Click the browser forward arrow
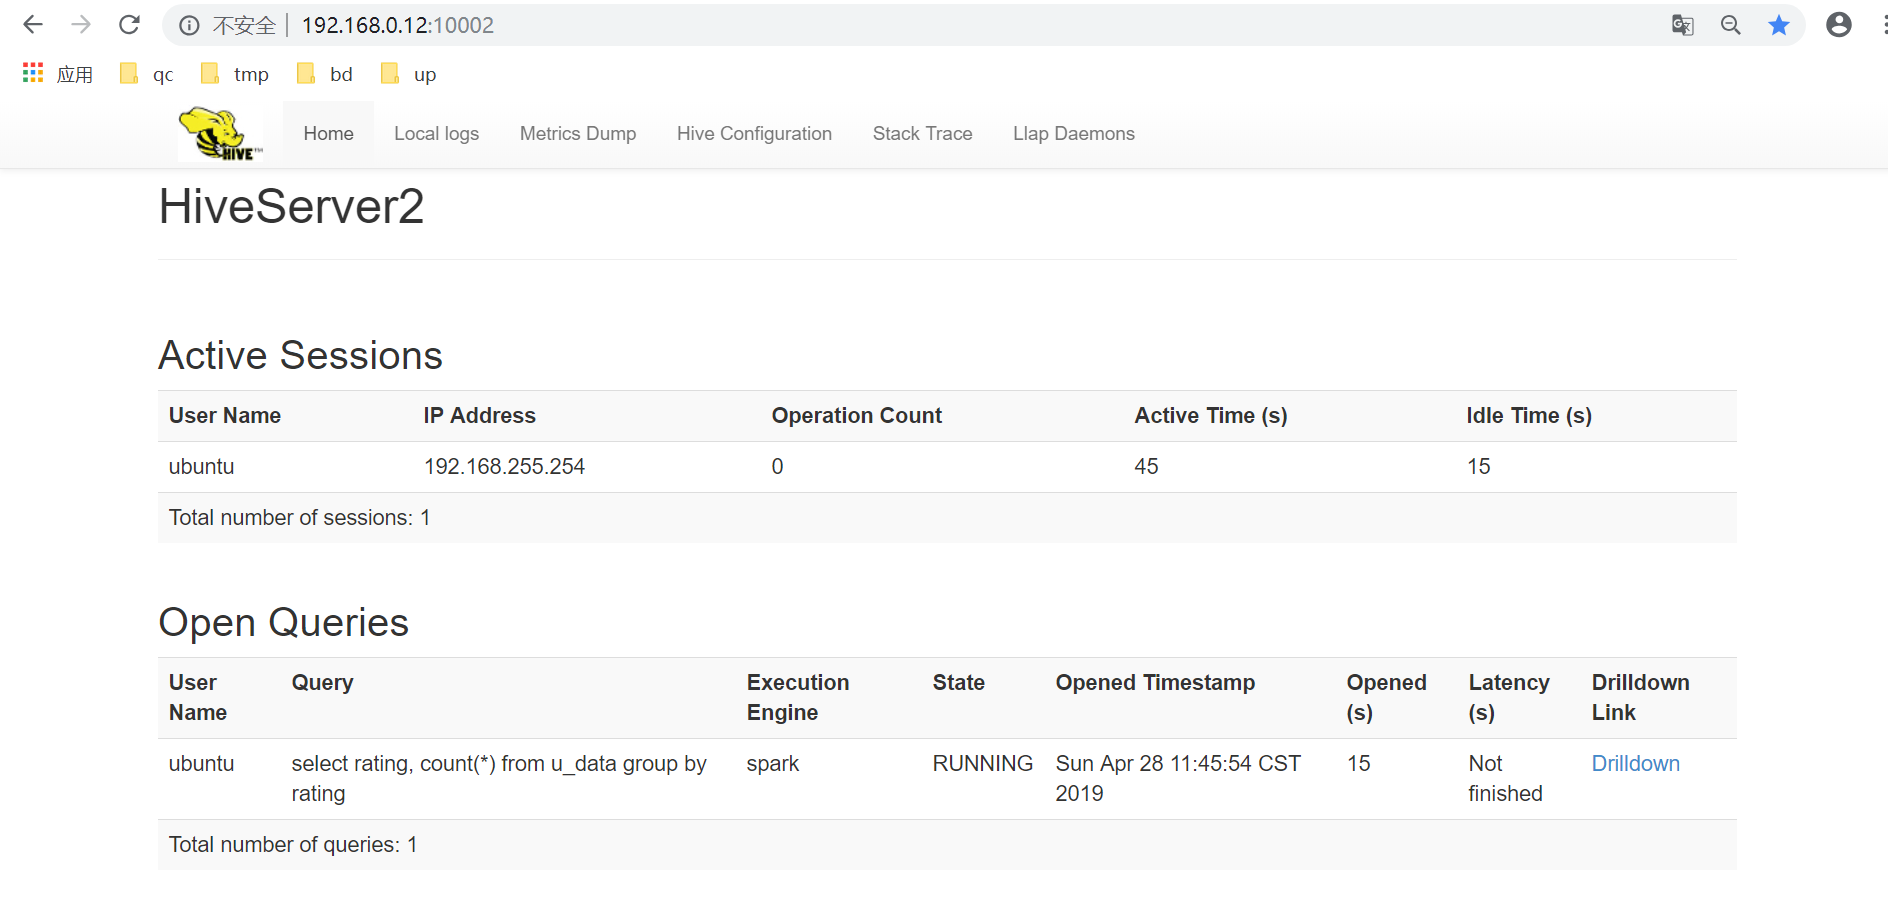The width and height of the screenshot is (1888, 906). tap(81, 25)
